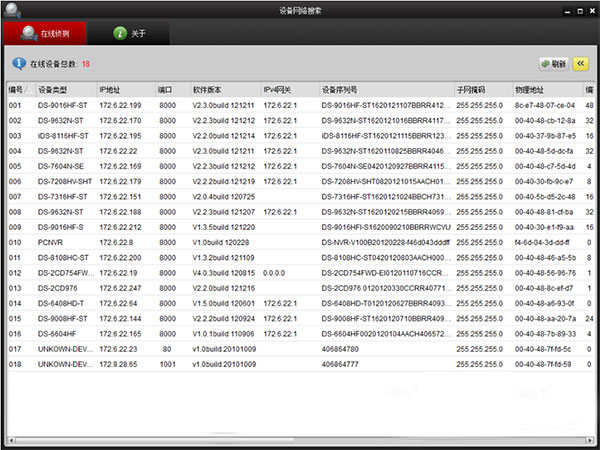Maximize the device search window
Image resolution: width=600 pixels, height=450 pixels.
(580, 11)
